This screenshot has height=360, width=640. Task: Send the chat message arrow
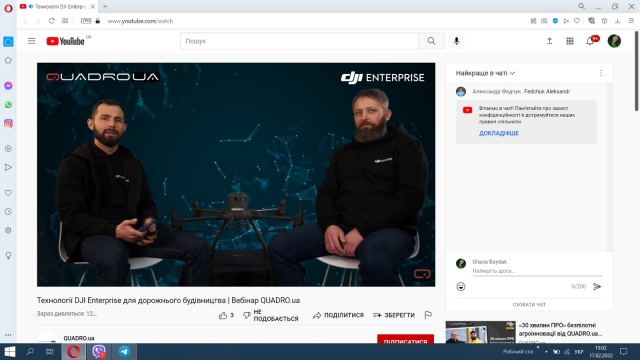click(x=597, y=287)
